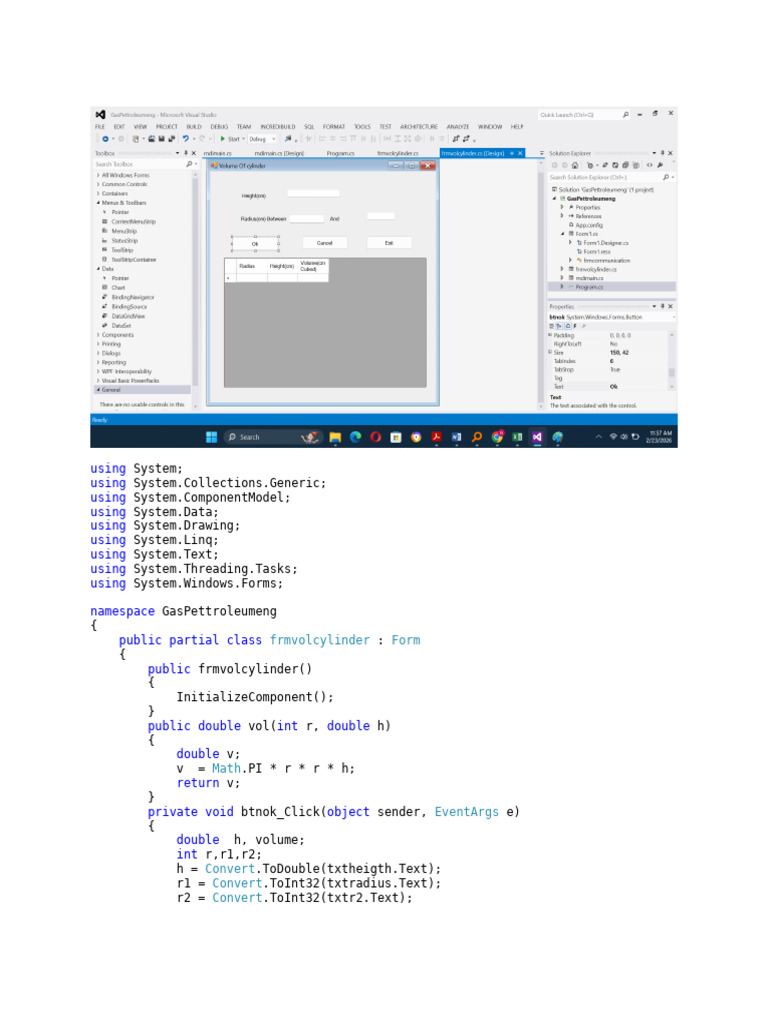The width and height of the screenshot is (768, 1024).
Task: Open the FILE menu
Action: 100,127
